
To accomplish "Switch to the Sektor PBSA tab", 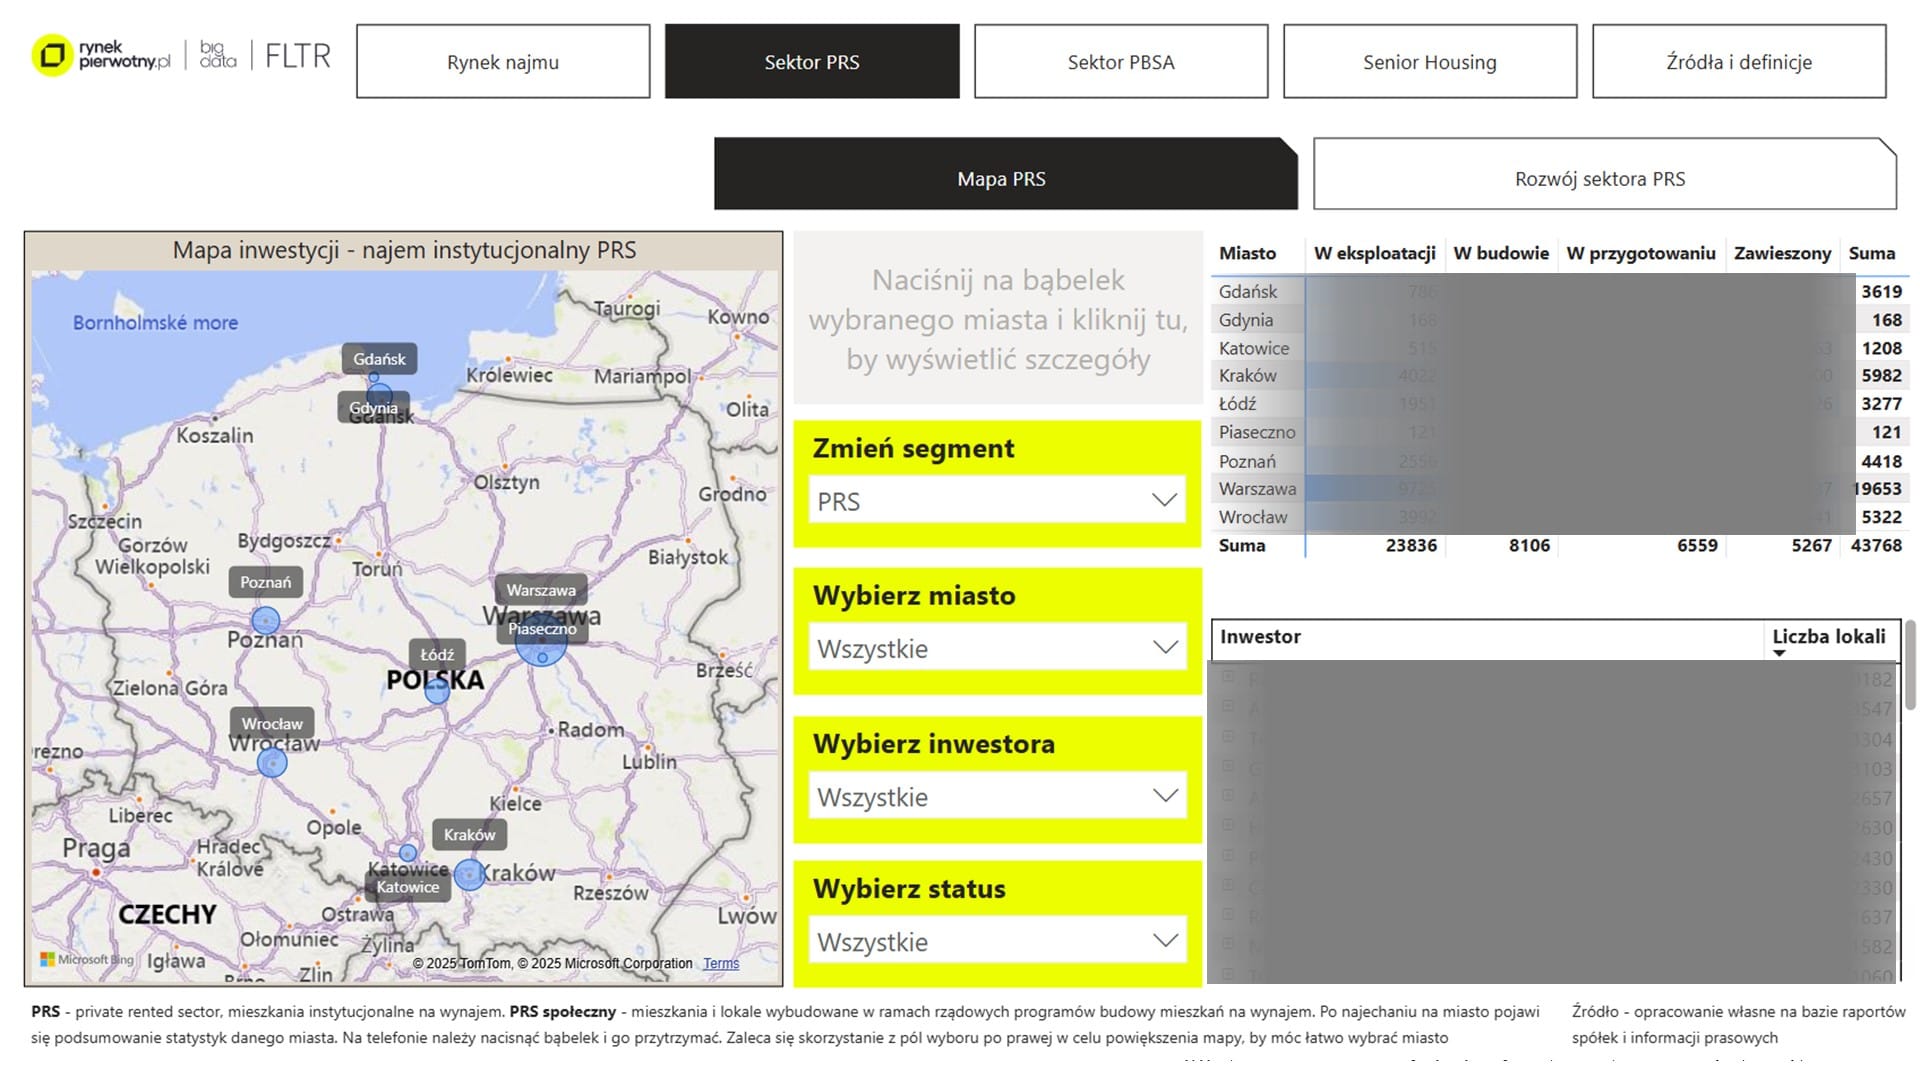I will pyautogui.click(x=1120, y=62).
